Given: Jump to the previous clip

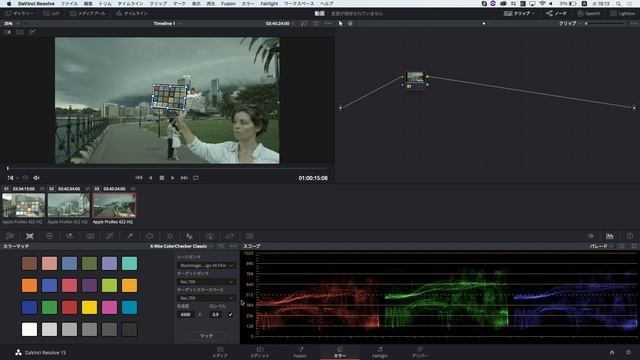Looking at the screenshot, I should click(139, 178).
